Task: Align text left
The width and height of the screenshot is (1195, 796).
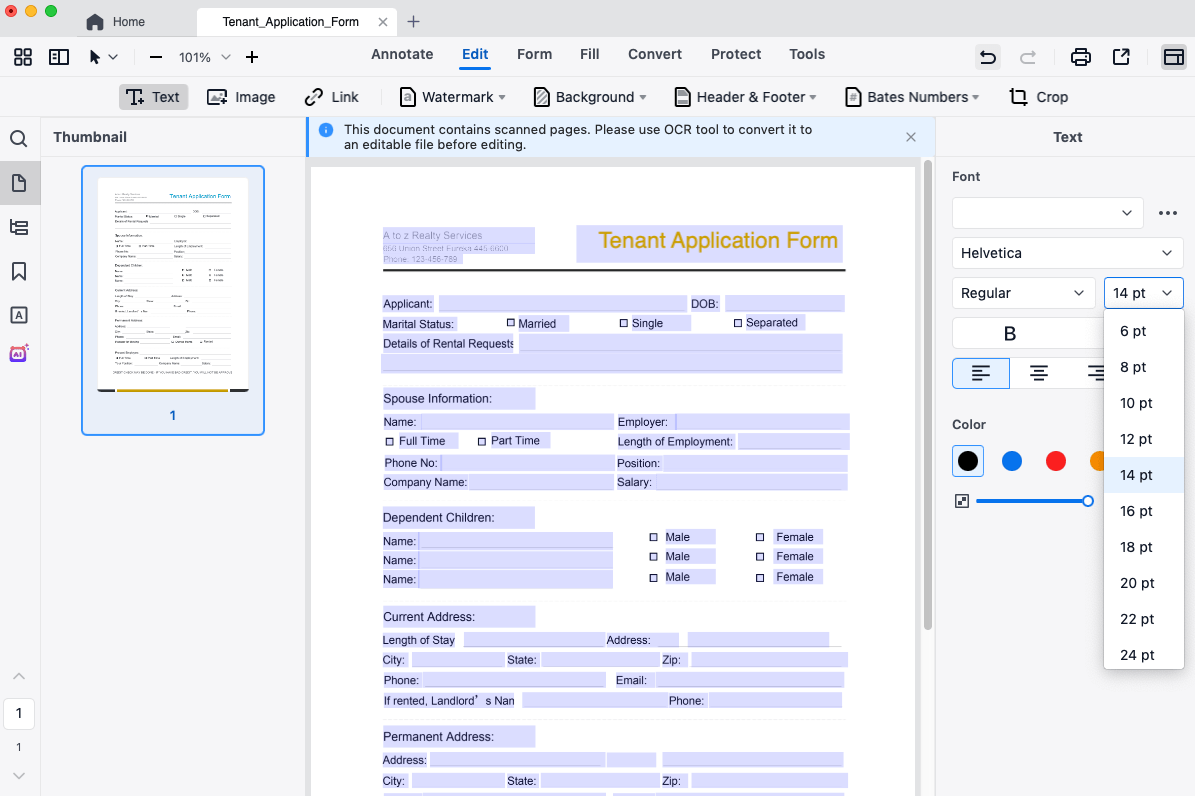Action: [981, 374]
